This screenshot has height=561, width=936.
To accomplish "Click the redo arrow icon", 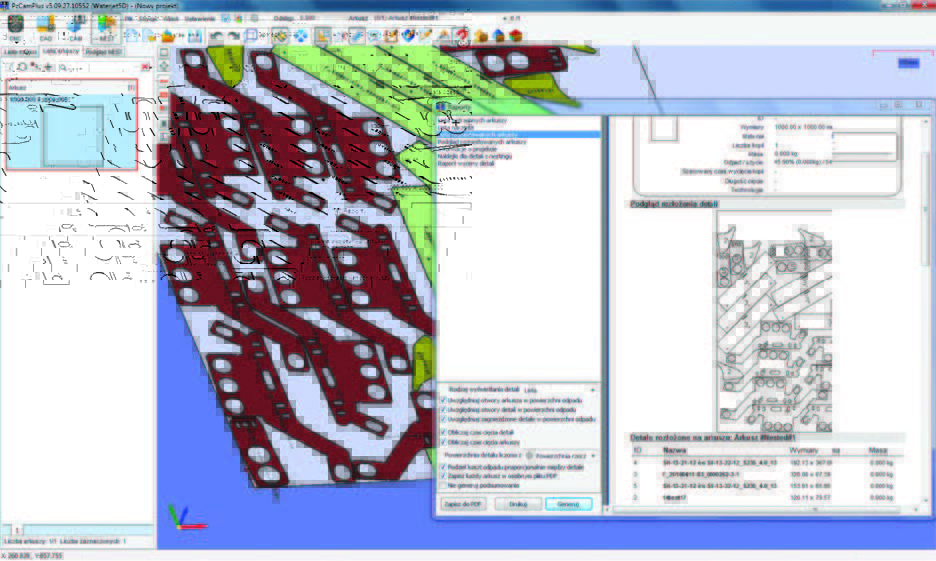I will pyautogui.click(x=233, y=36).
